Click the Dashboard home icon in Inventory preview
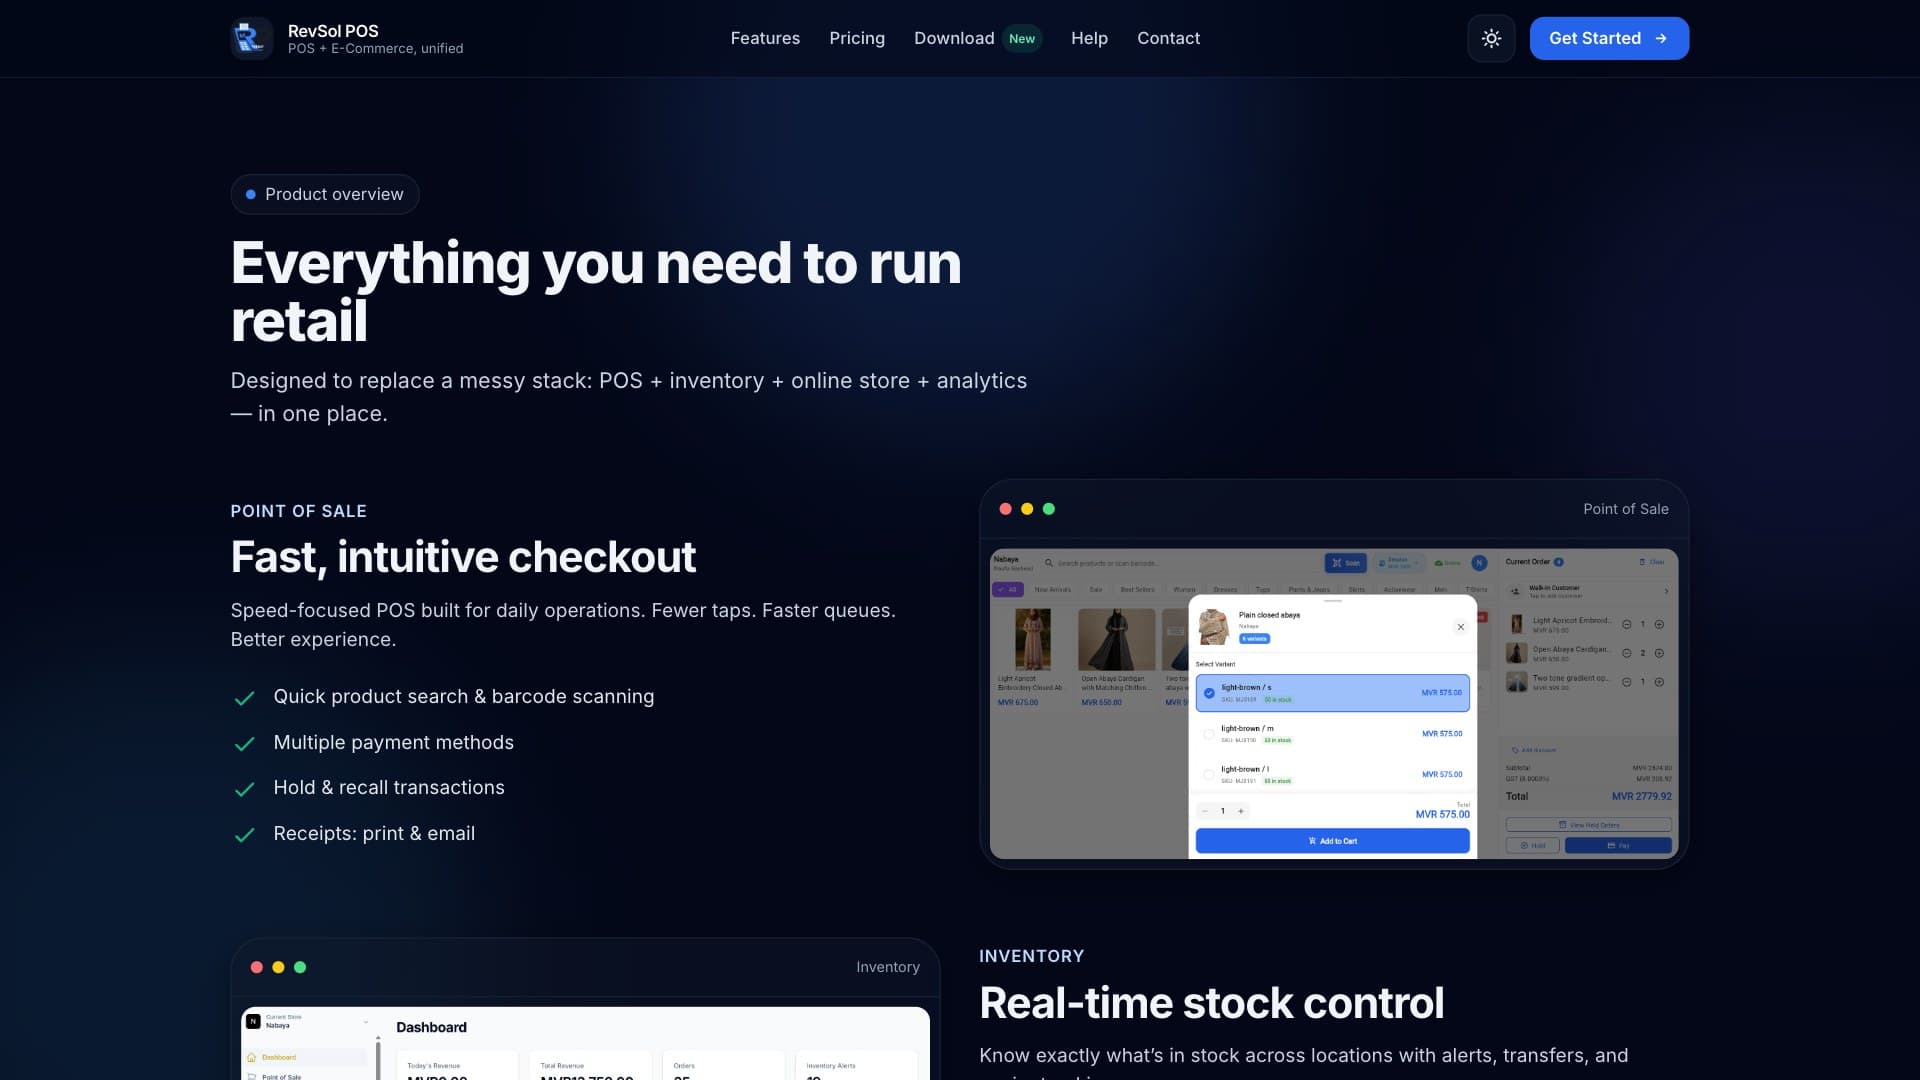 pyautogui.click(x=252, y=1057)
